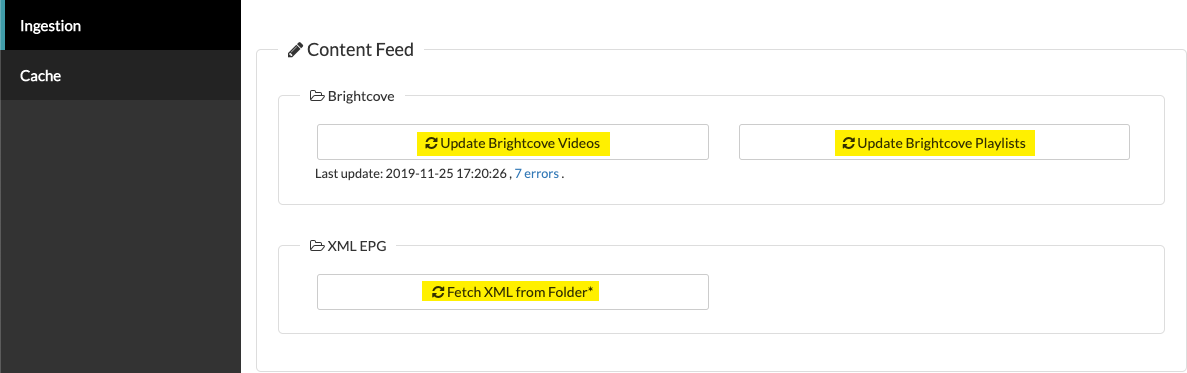Click the empty dark sidebar area below Cache
Image resolution: width=1187 pixels, height=373 pixels.
tap(120, 237)
